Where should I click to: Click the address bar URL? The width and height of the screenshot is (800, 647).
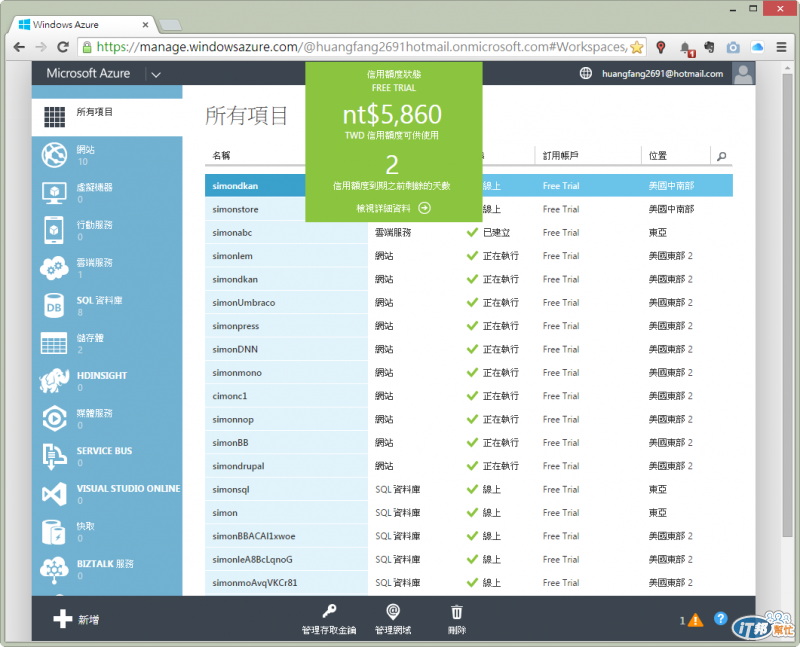point(361,47)
